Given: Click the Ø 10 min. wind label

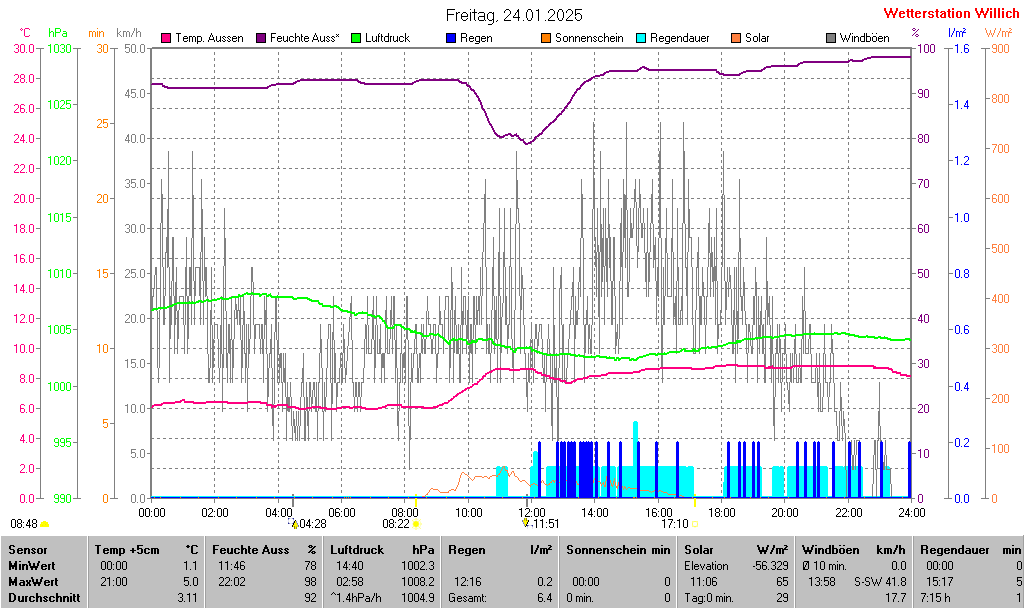Looking at the screenshot, I should coord(825,566).
